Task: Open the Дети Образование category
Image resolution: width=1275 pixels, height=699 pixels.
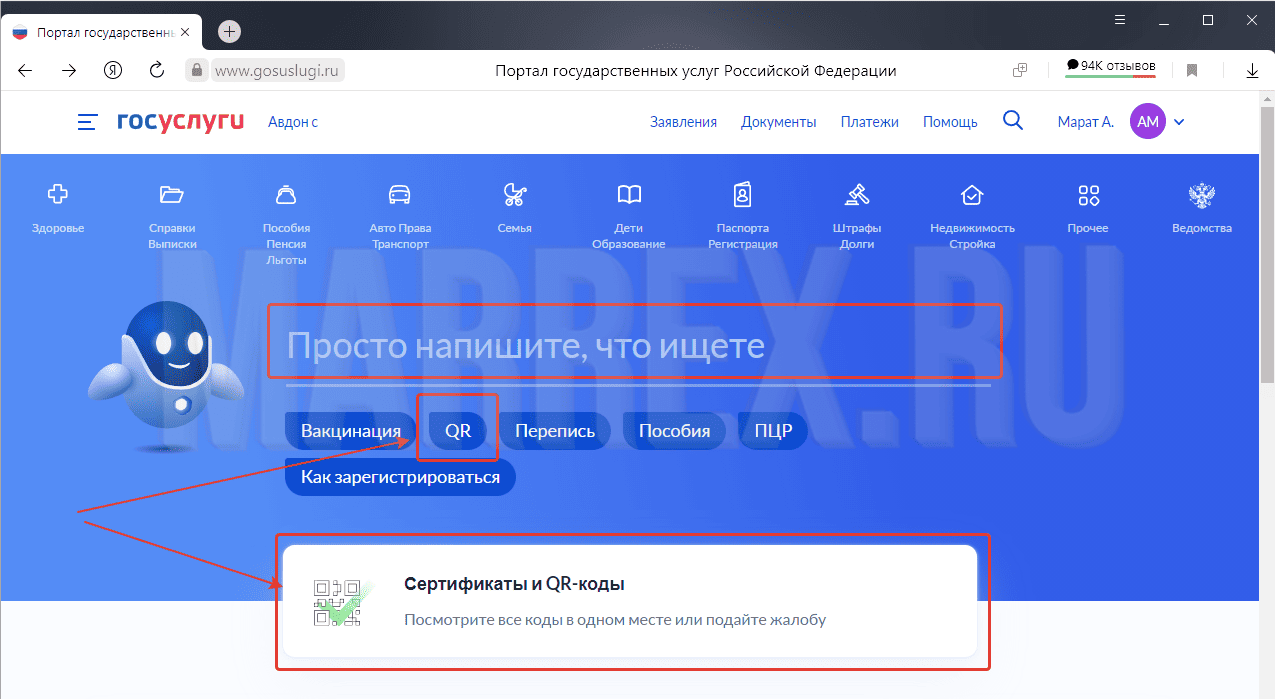Action: tap(628, 216)
